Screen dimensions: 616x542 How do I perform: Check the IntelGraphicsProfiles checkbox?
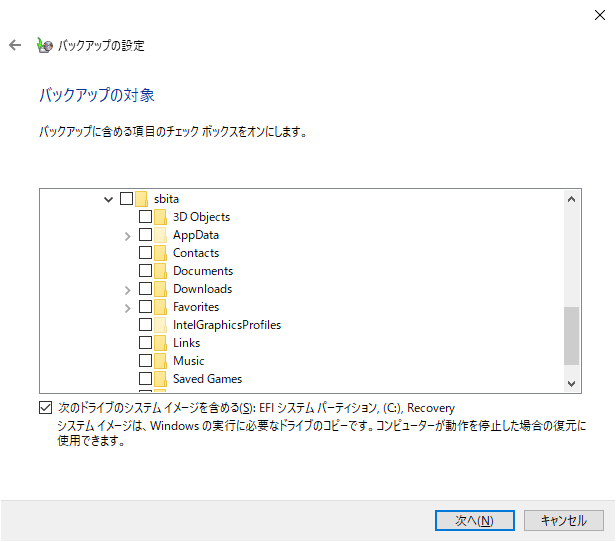[x=145, y=325]
